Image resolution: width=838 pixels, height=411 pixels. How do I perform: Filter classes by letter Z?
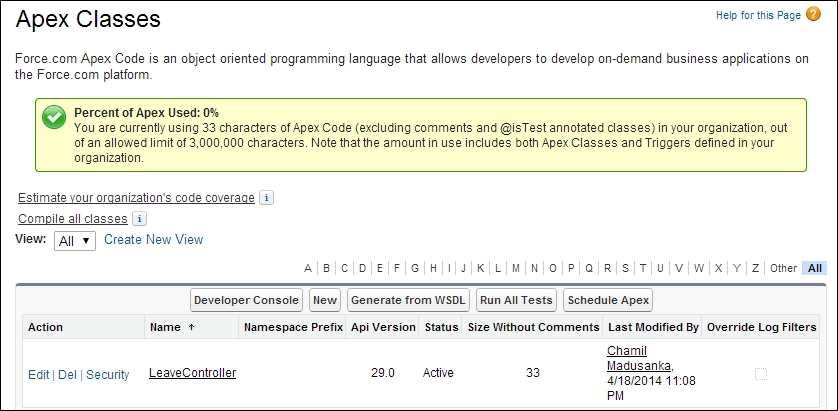[755, 268]
